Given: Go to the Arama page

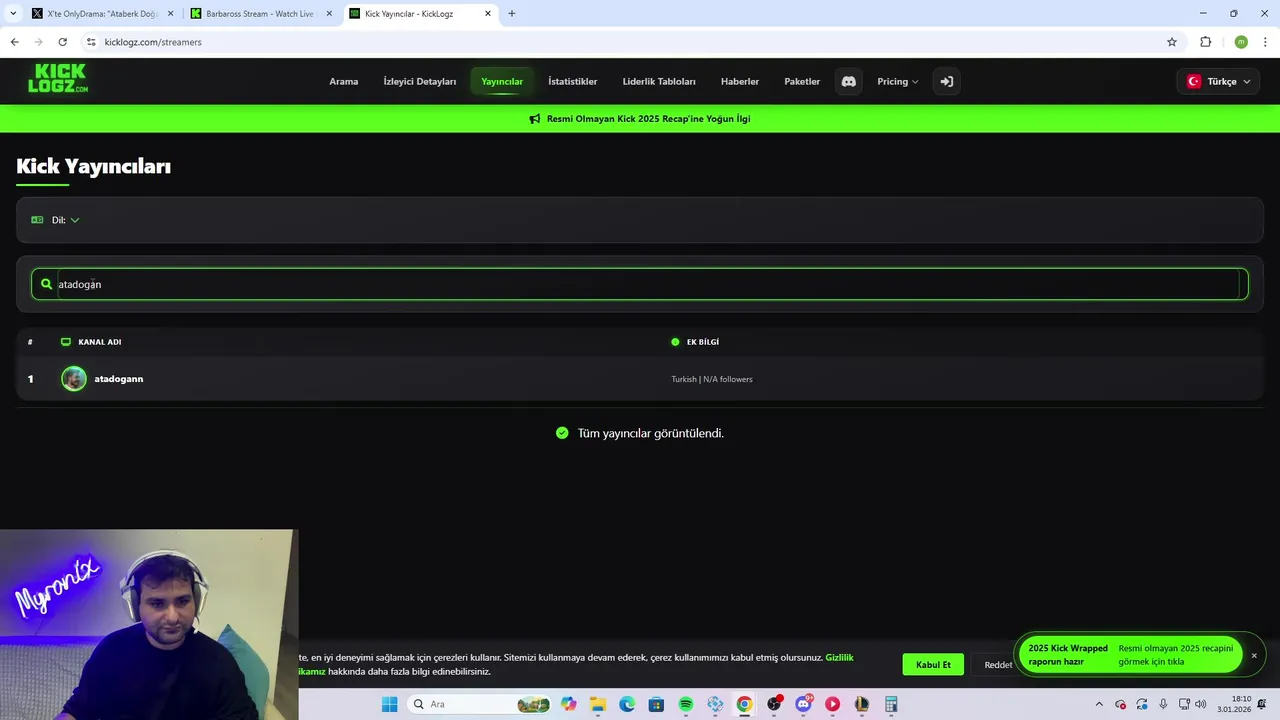Looking at the screenshot, I should [x=343, y=82].
